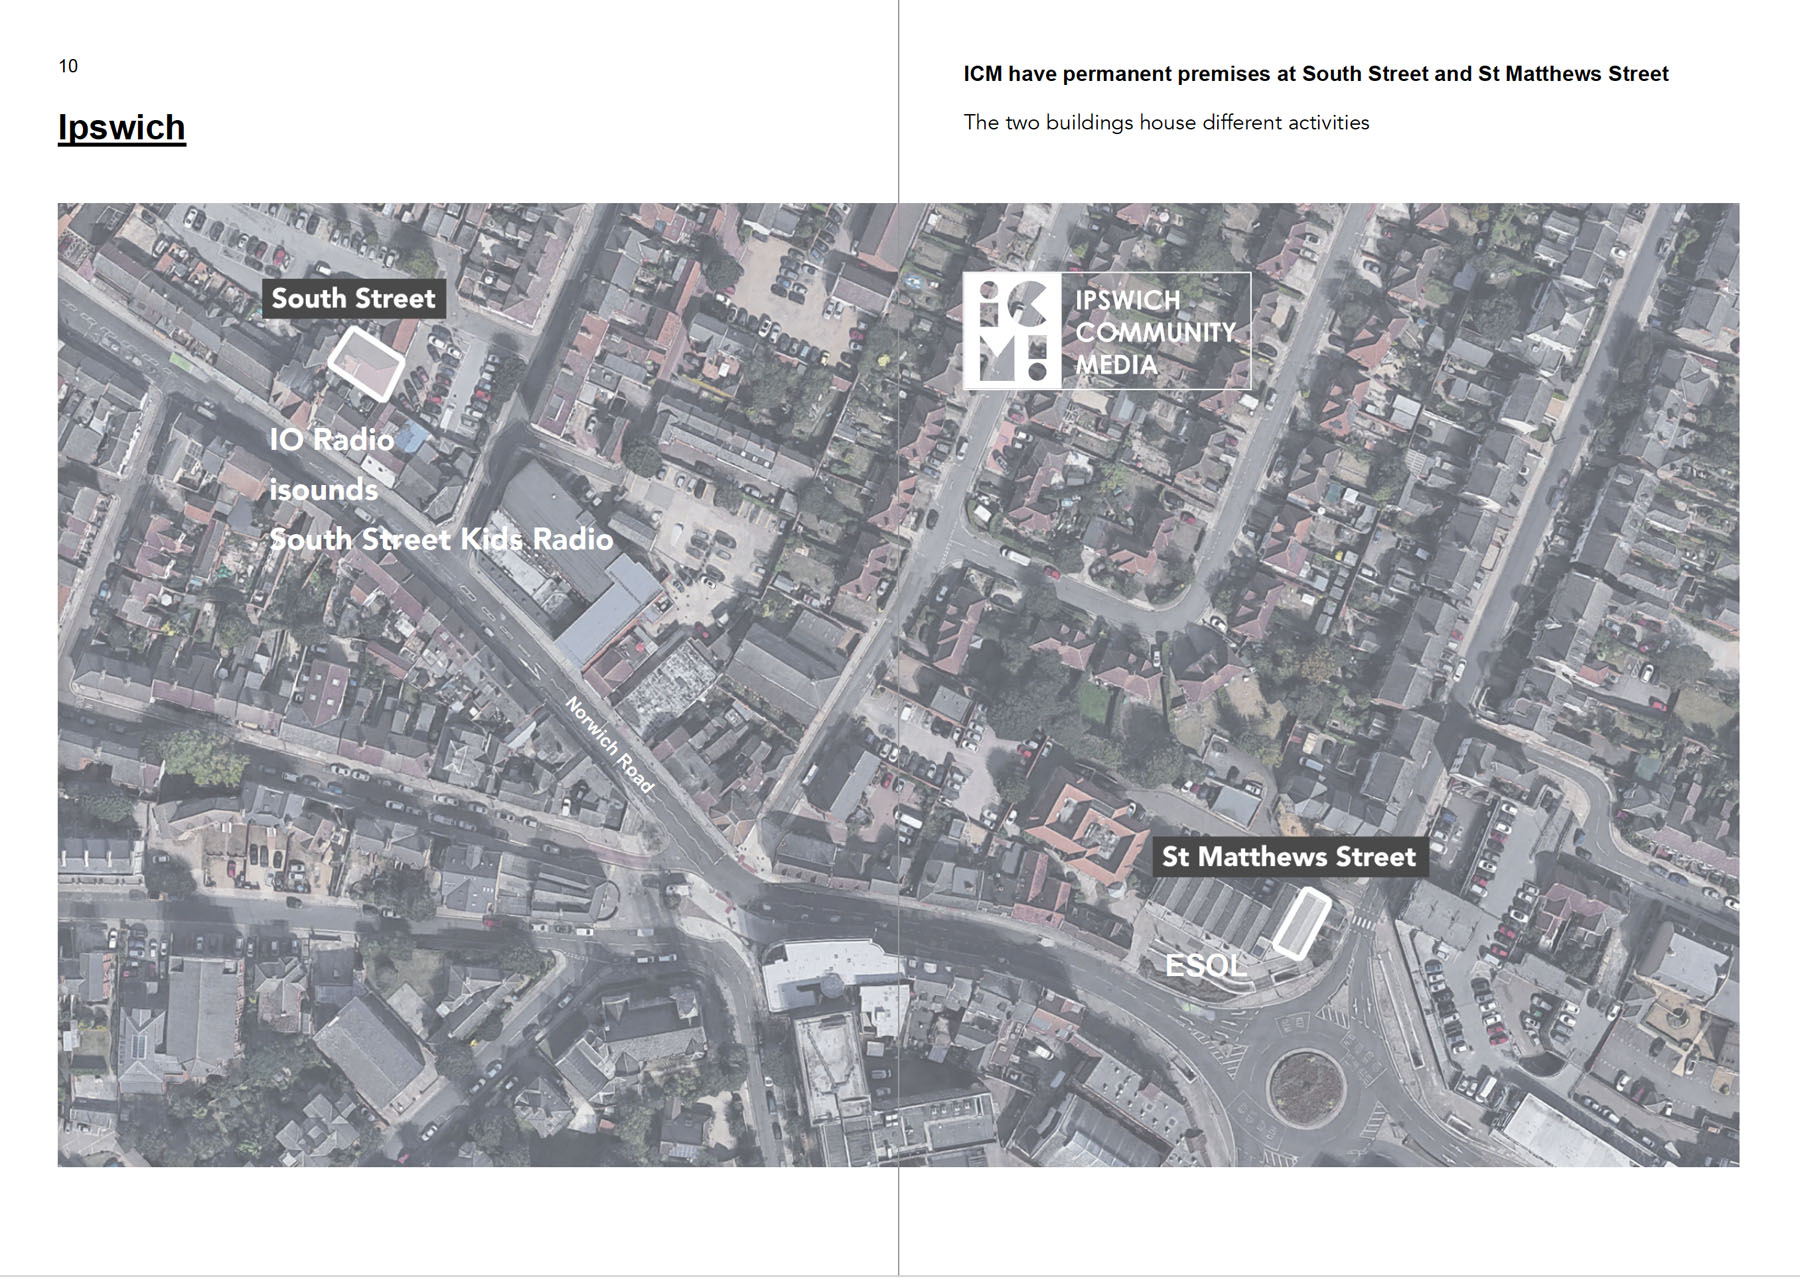Click the Norwich Road street name

609,745
